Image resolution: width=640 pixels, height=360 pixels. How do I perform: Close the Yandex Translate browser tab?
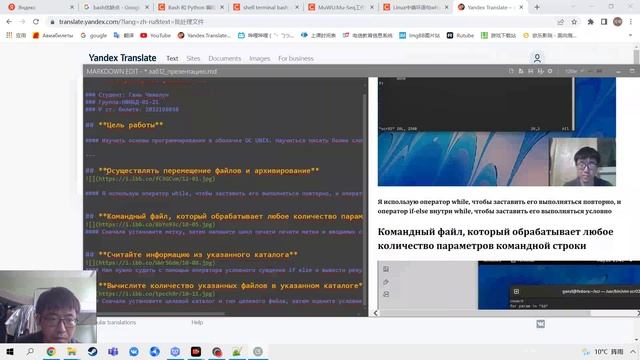tap(521, 7)
